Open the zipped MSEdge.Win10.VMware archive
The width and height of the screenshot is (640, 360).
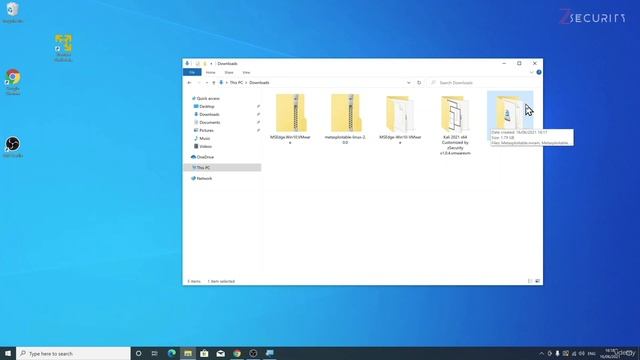(x=290, y=119)
